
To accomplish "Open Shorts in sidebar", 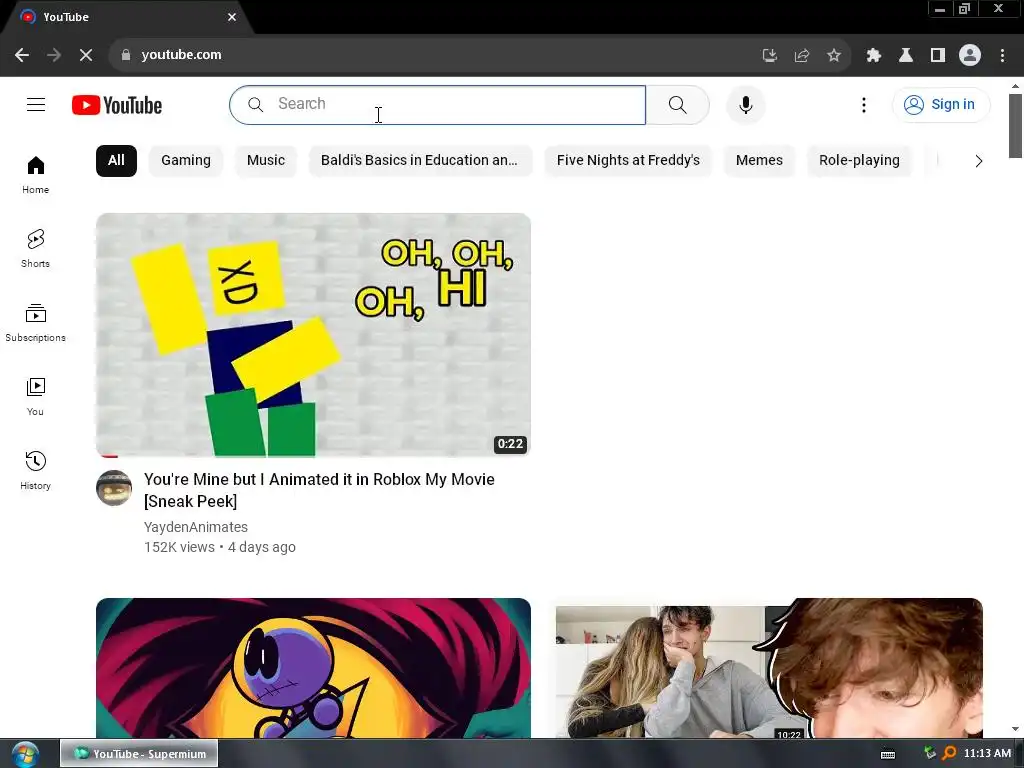I will 35,249.
